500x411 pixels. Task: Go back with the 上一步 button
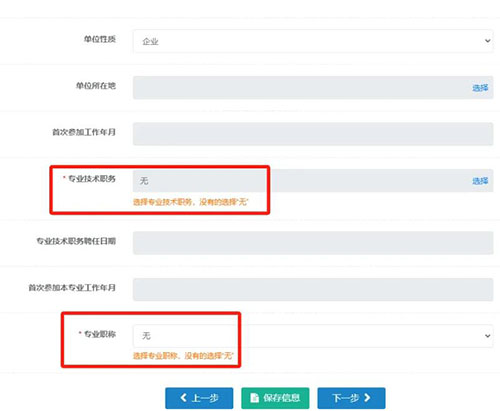coord(199,398)
